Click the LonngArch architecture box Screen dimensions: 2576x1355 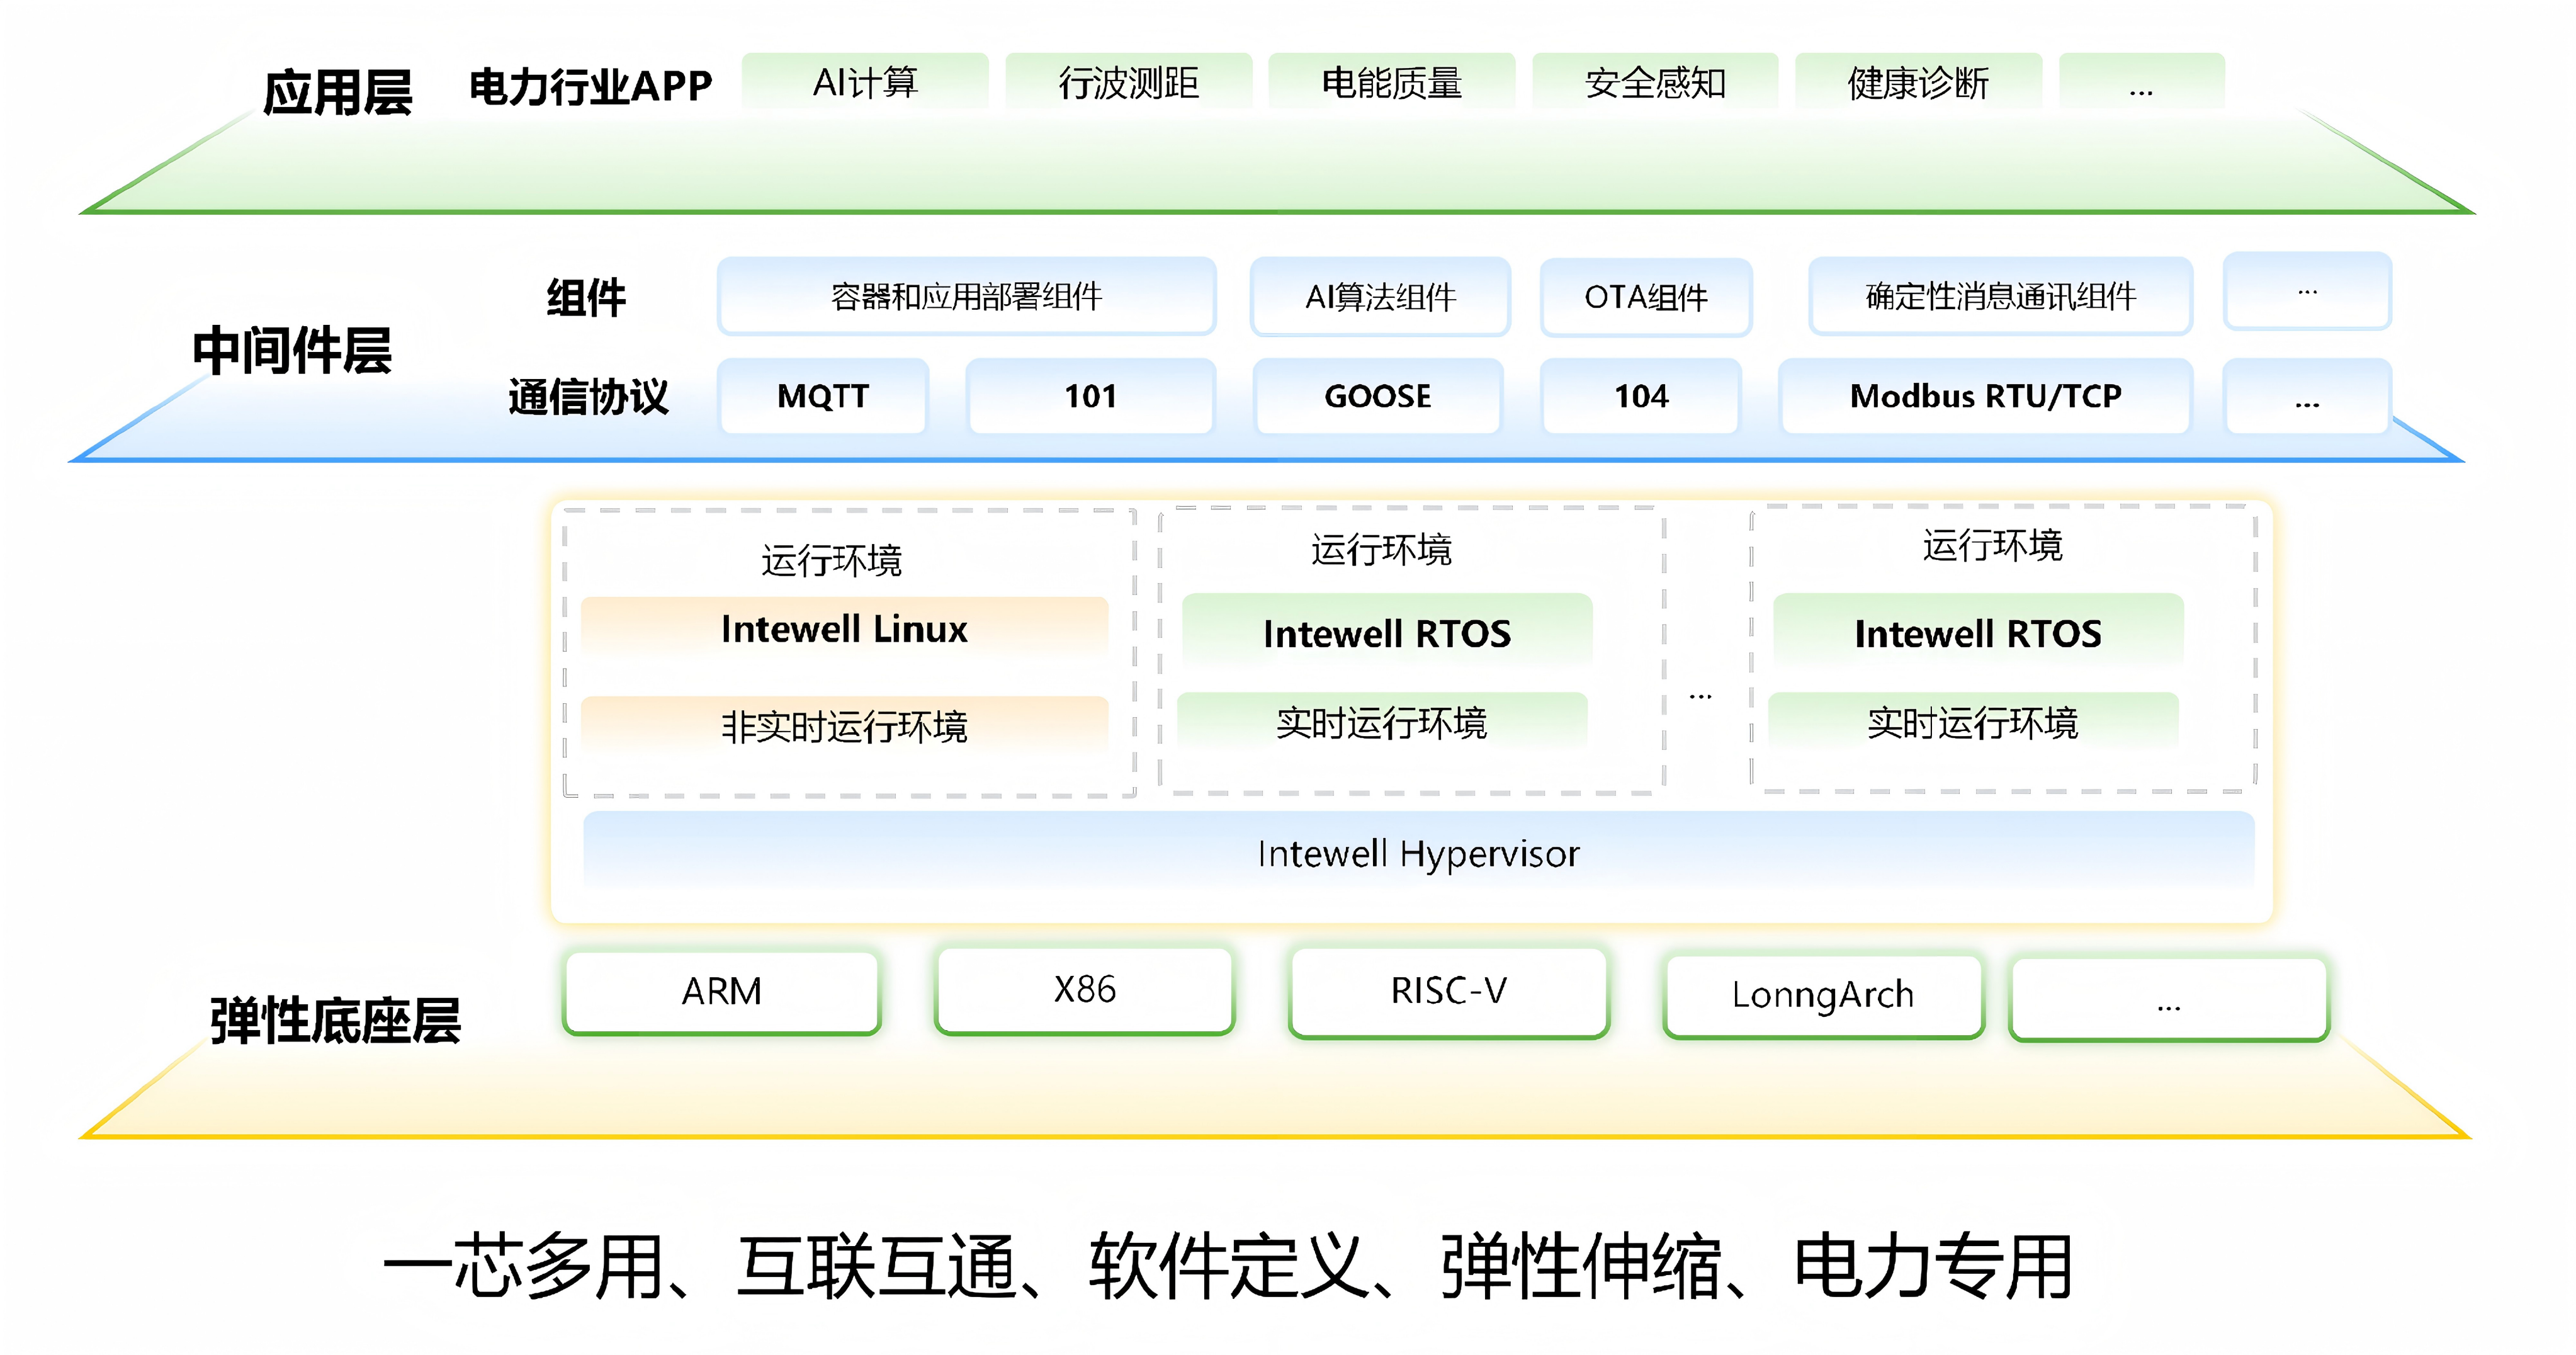[1822, 995]
